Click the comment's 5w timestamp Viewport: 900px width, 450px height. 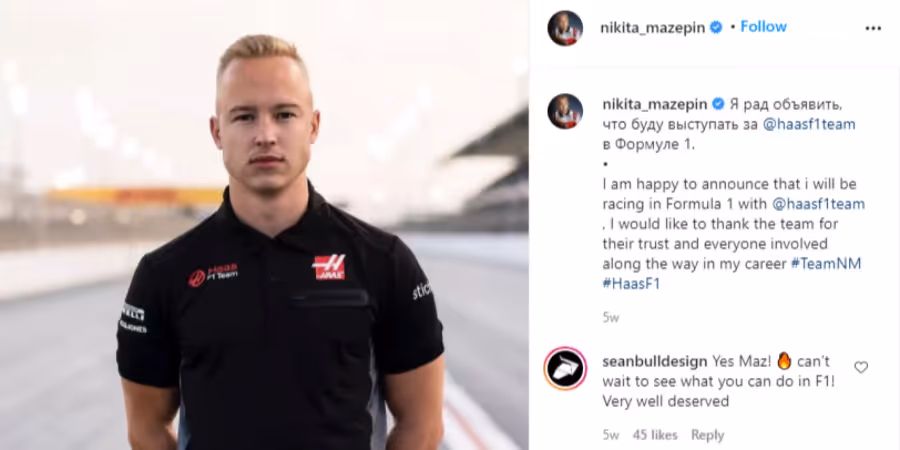[x=611, y=435]
